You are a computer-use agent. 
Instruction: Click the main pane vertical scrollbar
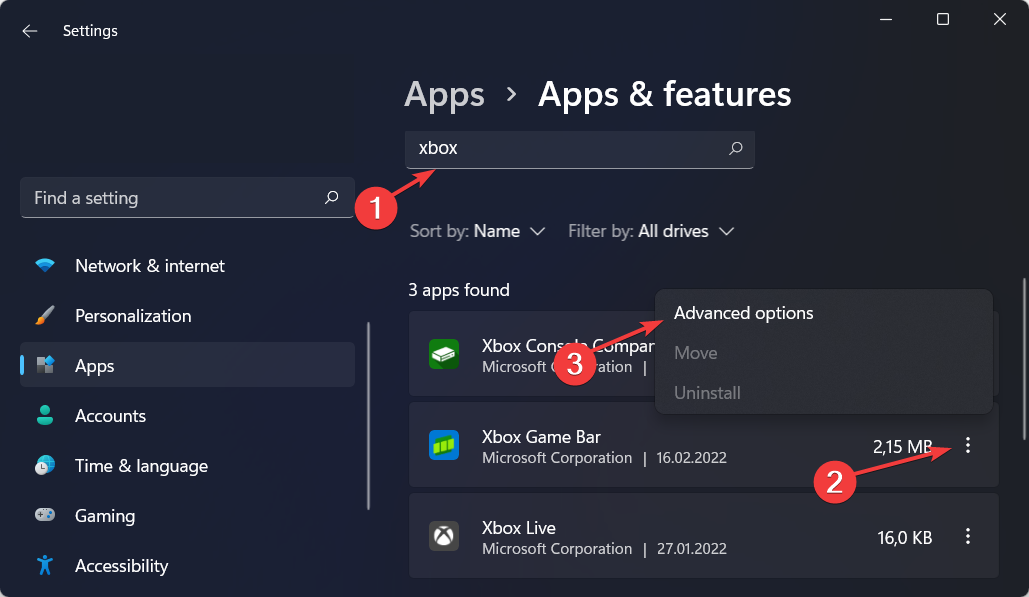click(x=1024, y=359)
